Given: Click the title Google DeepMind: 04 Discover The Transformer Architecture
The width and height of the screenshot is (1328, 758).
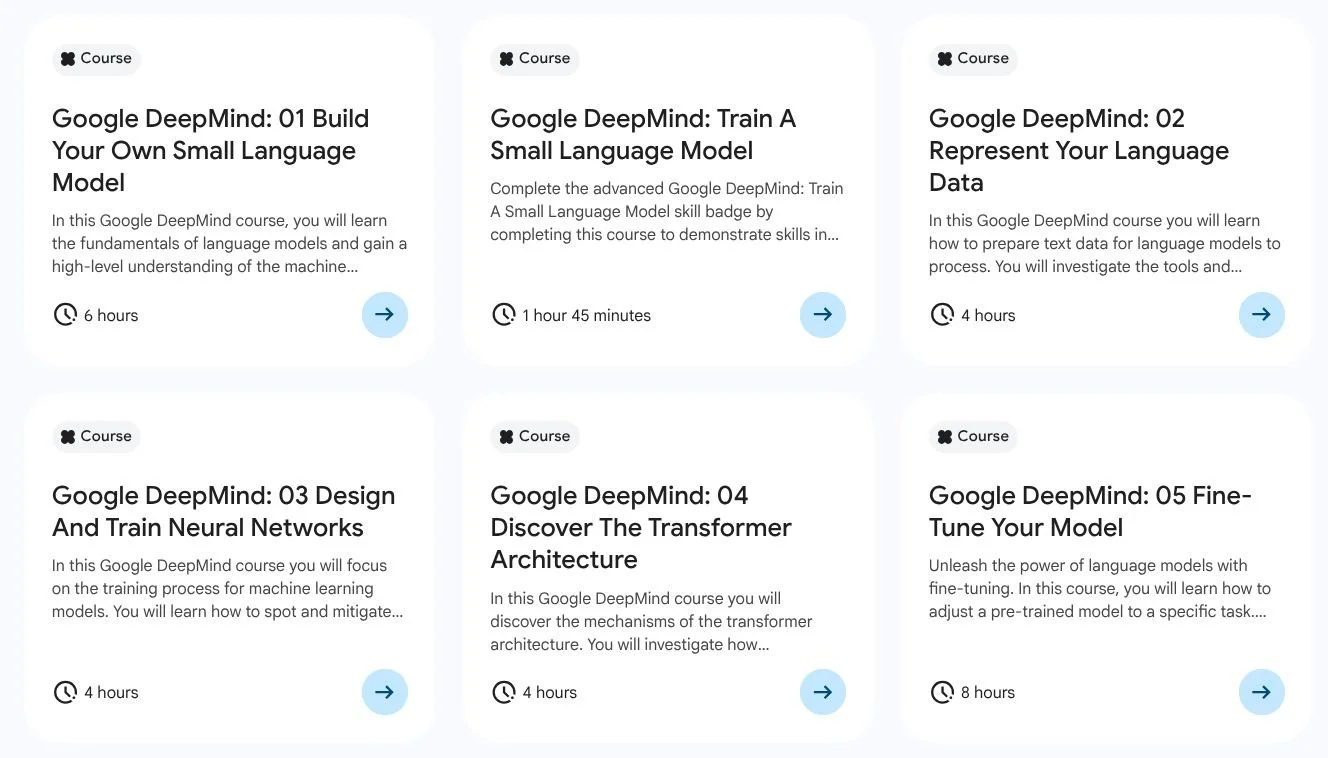Looking at the screenshot, I should click(x=641, y=527).
